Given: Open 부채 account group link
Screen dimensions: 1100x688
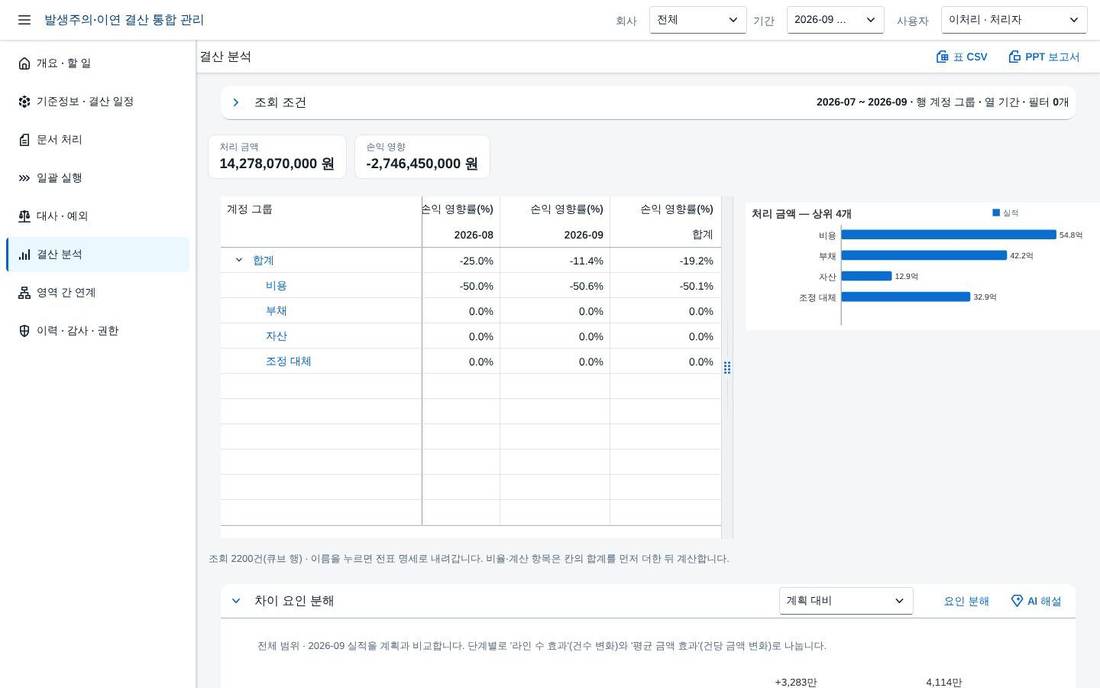Looking at the screenshot, I should (276, 311).
